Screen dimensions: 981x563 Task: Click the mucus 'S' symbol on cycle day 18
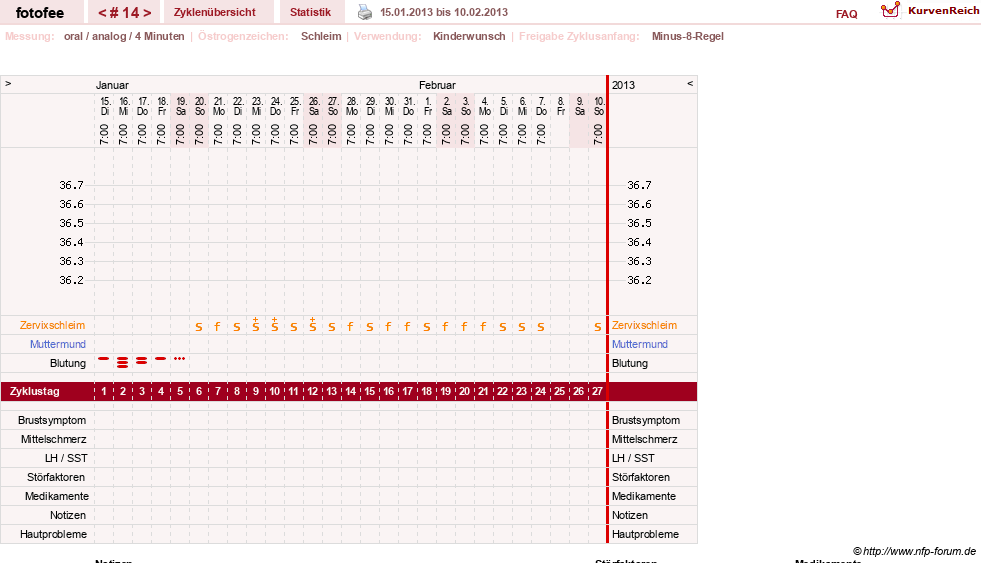click(427, 327)
